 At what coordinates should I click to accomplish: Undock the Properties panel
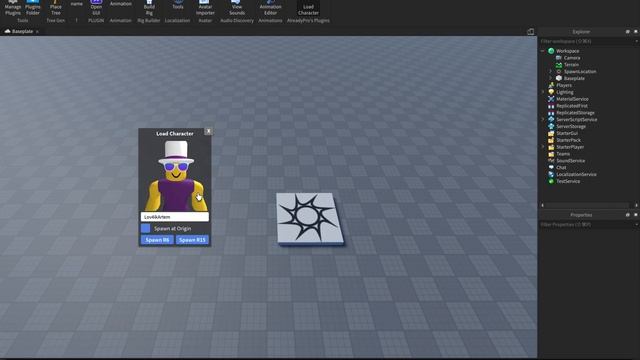click(628, 215)
